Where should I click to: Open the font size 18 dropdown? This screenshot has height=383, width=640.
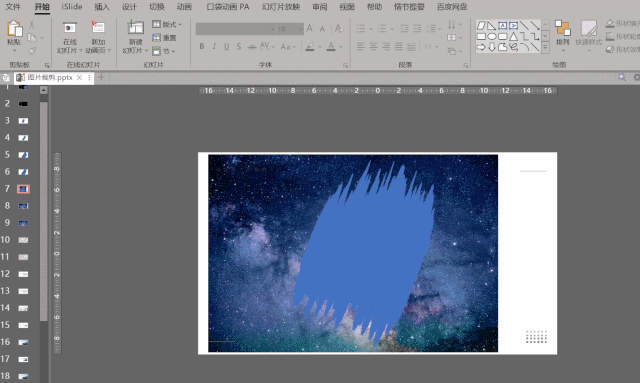pyautogui.click(x=290, y=29)
